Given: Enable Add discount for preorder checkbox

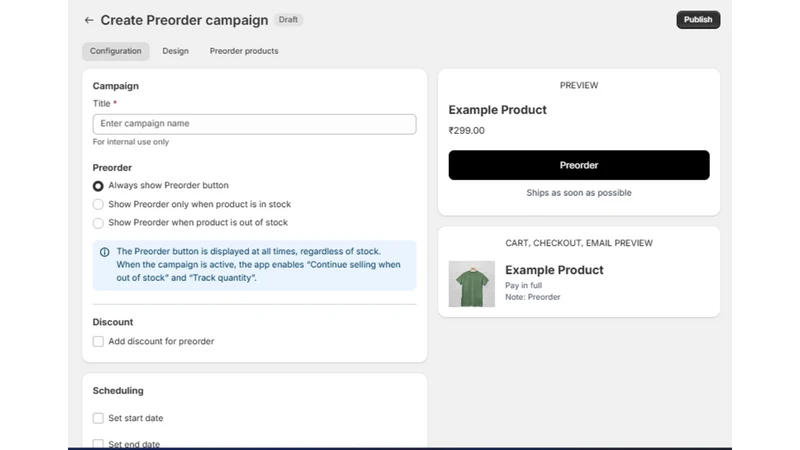Looking at the screenshot, I should (x=98, y=341).
